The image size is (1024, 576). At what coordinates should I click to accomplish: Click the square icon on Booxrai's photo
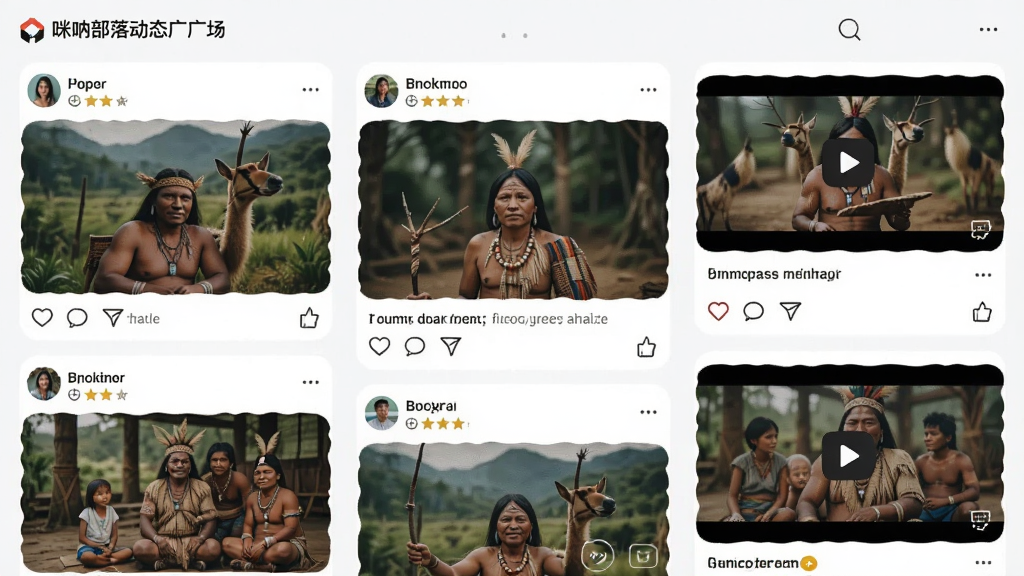(x=643, y=556)
